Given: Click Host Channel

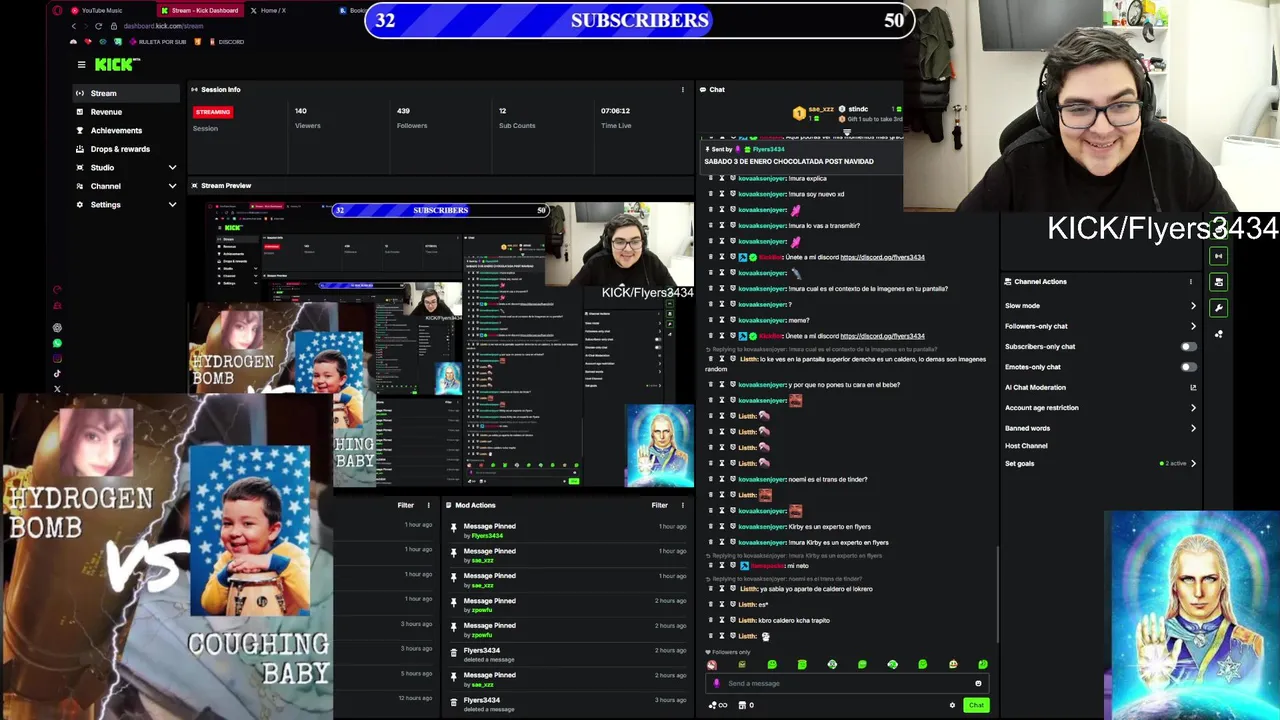Looking at the screenshot, I should pos(1026,446).
